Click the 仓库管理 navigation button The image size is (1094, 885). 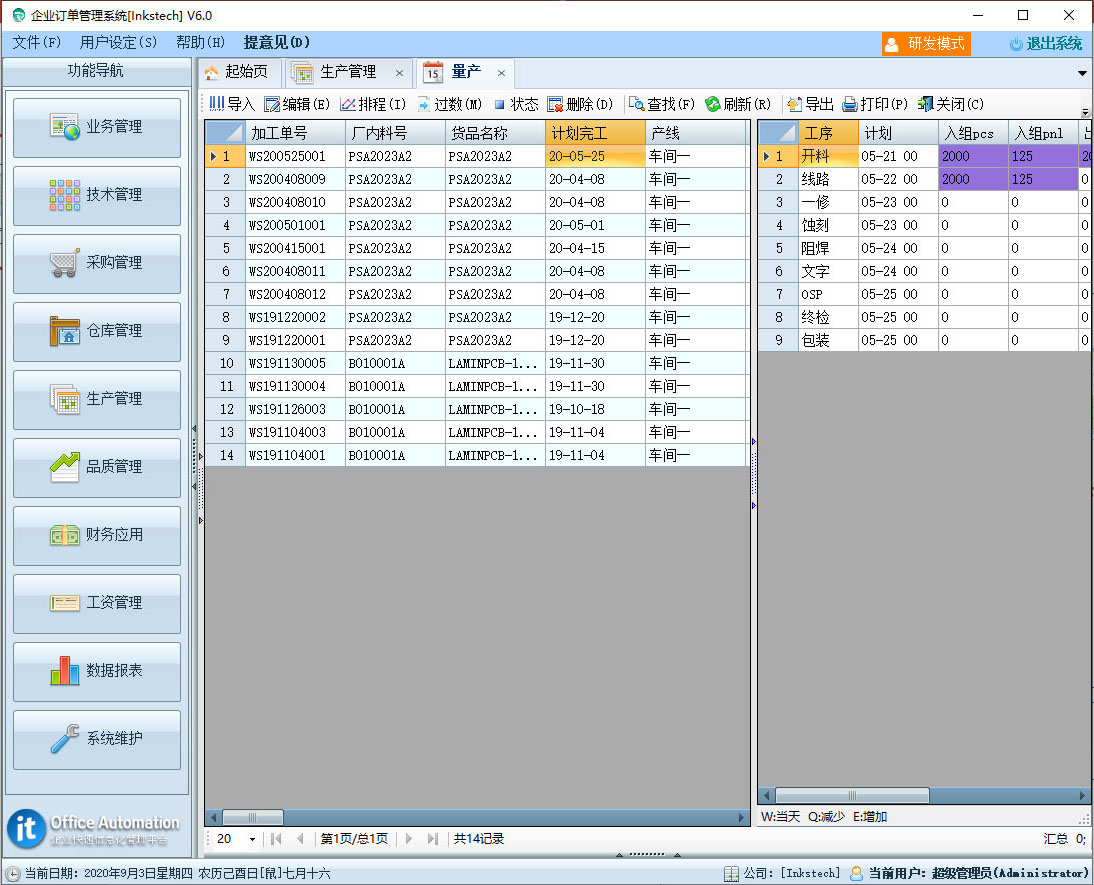coord(97,331)
